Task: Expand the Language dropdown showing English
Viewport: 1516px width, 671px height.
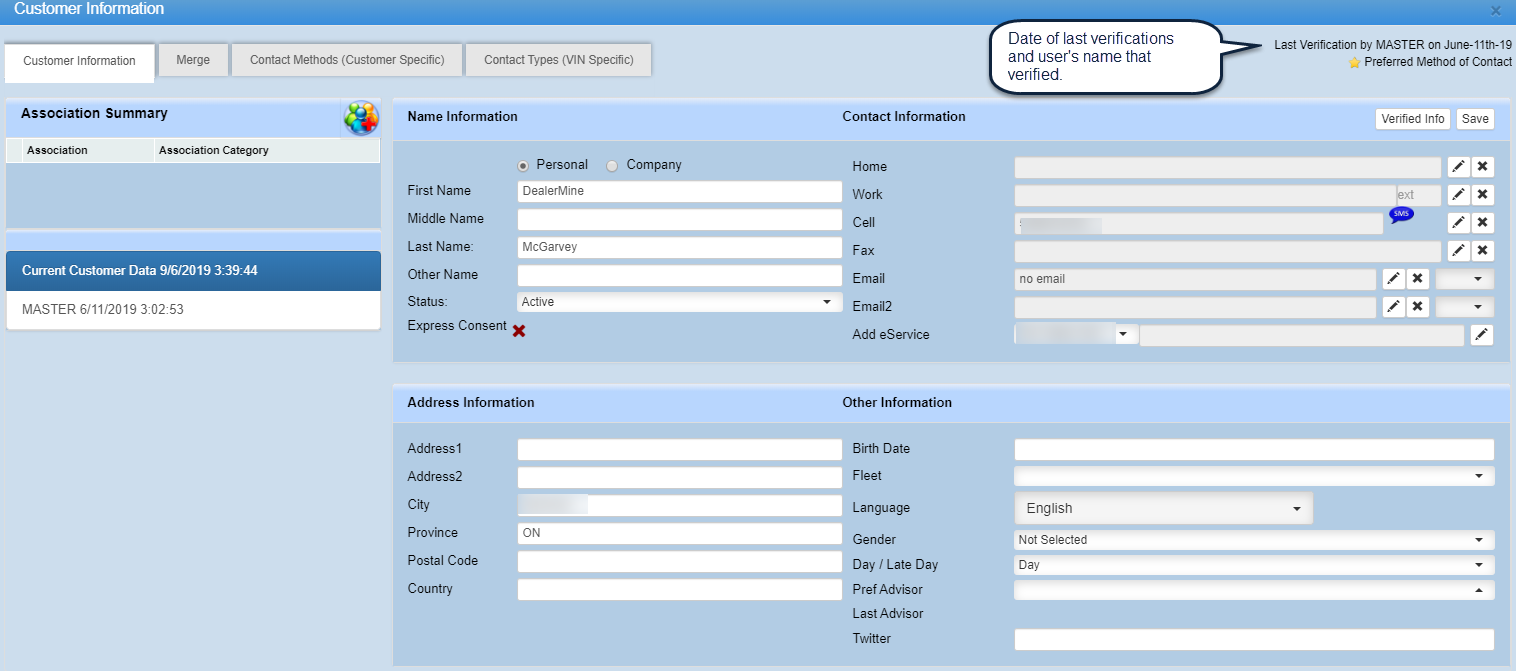Action: pyautogui.click(x=1163, y=508)
